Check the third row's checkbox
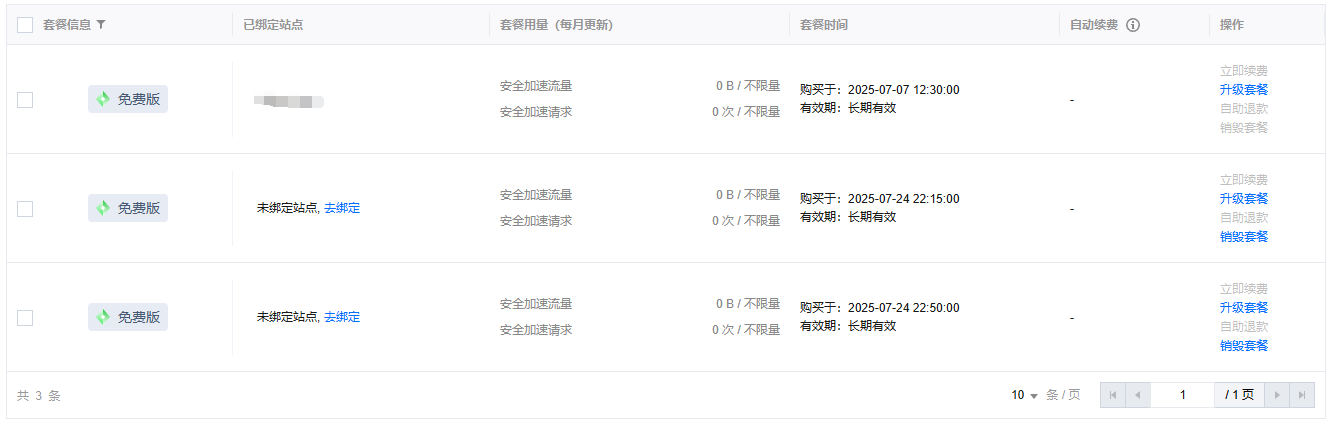The image size is (1336, 425). point(25,317)
